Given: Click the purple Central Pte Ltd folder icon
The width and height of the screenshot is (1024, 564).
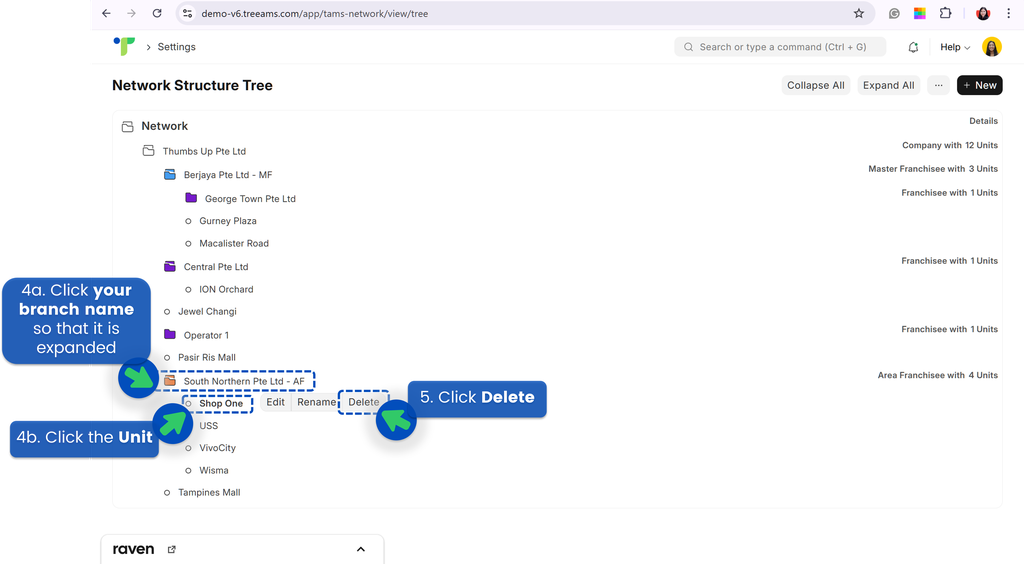Looking at the screenshot, I should coord(170,266).
